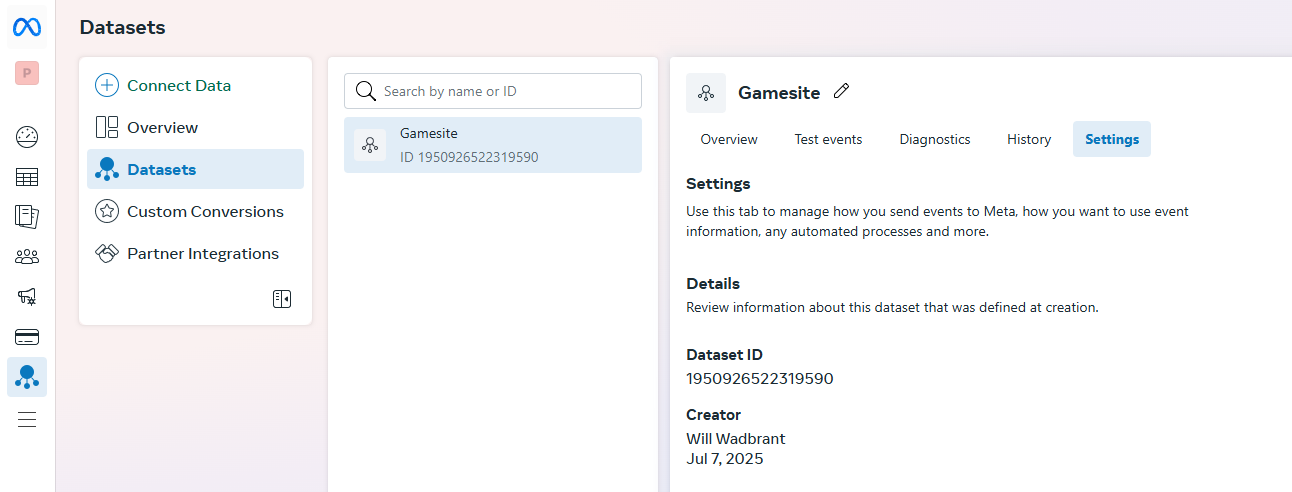Screen dimensions: 1292x492
Task: Click the Meta logo icon
Action: tap(27, 27)
